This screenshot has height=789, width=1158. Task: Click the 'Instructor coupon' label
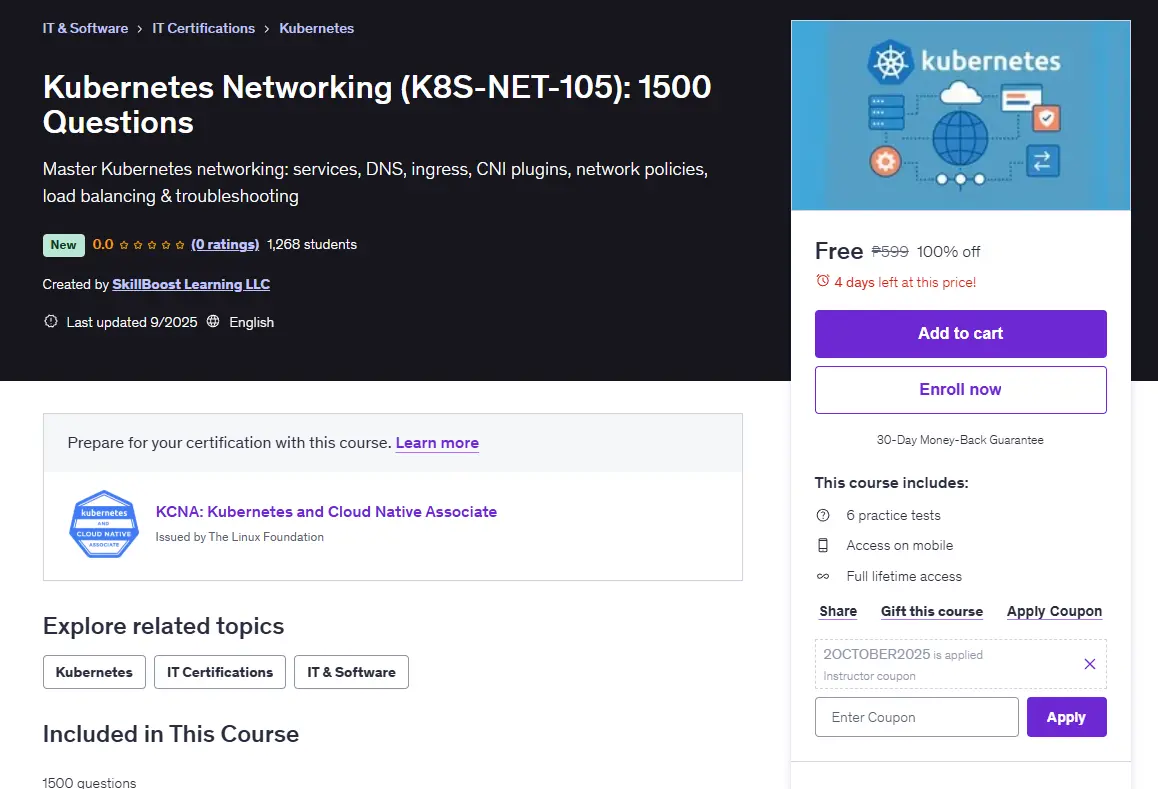pos(869,676)
